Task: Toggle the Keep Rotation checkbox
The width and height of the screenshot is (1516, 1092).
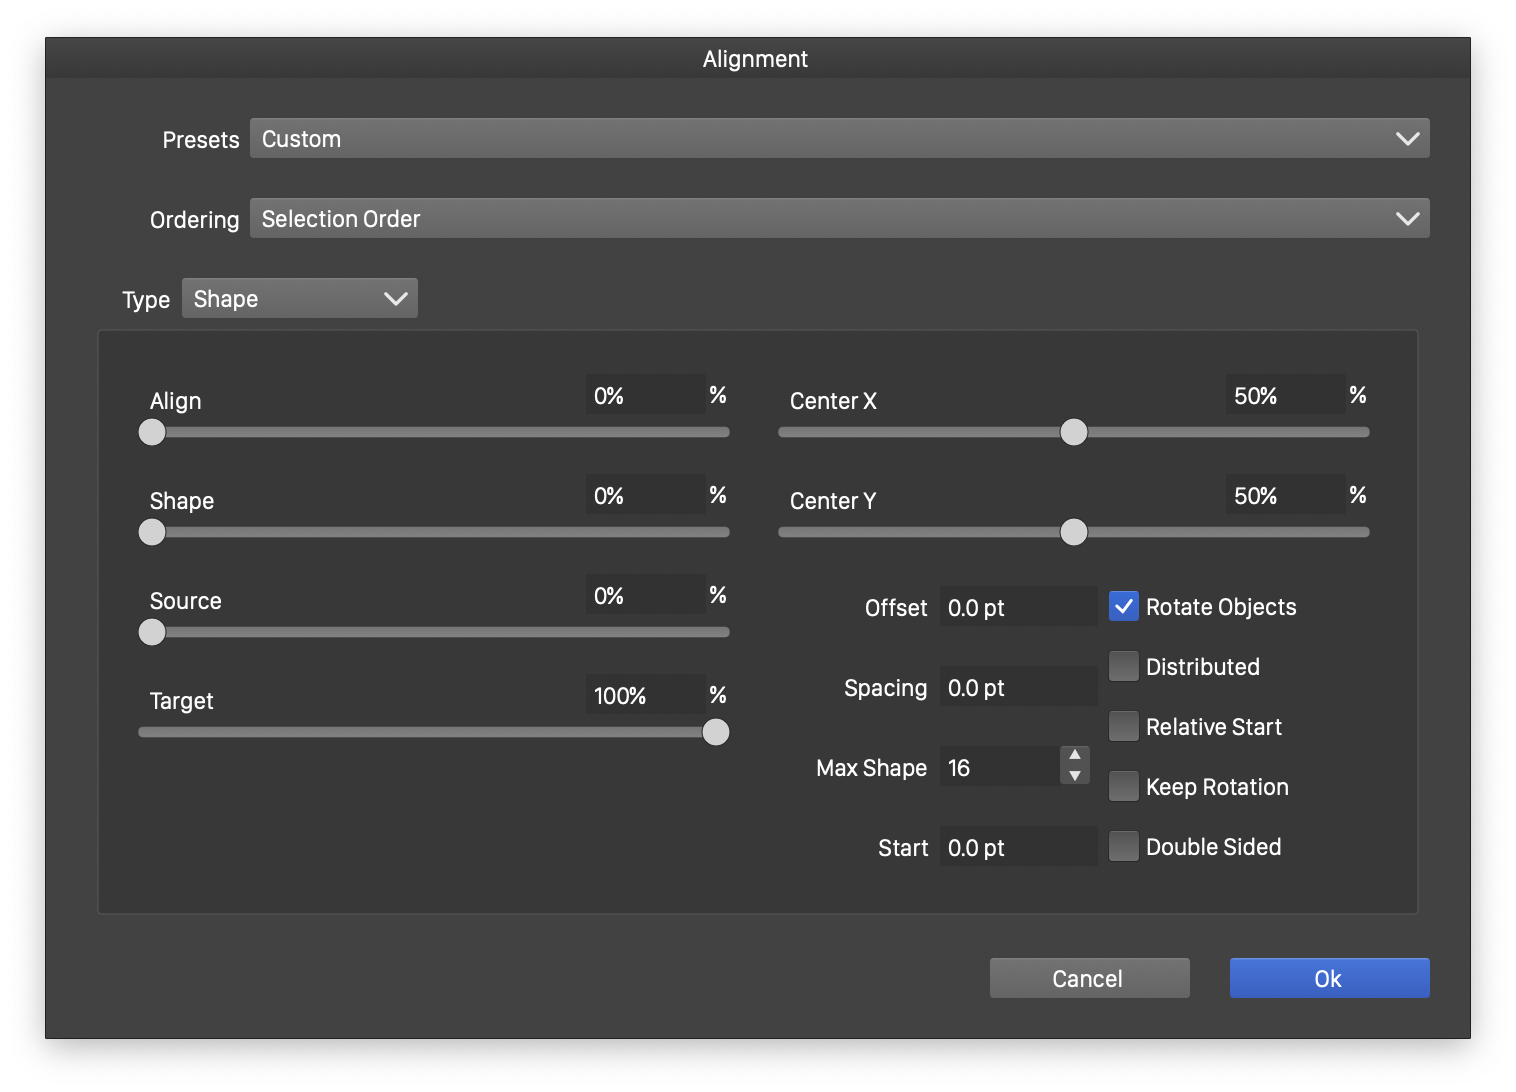Action: point(1124,787)
